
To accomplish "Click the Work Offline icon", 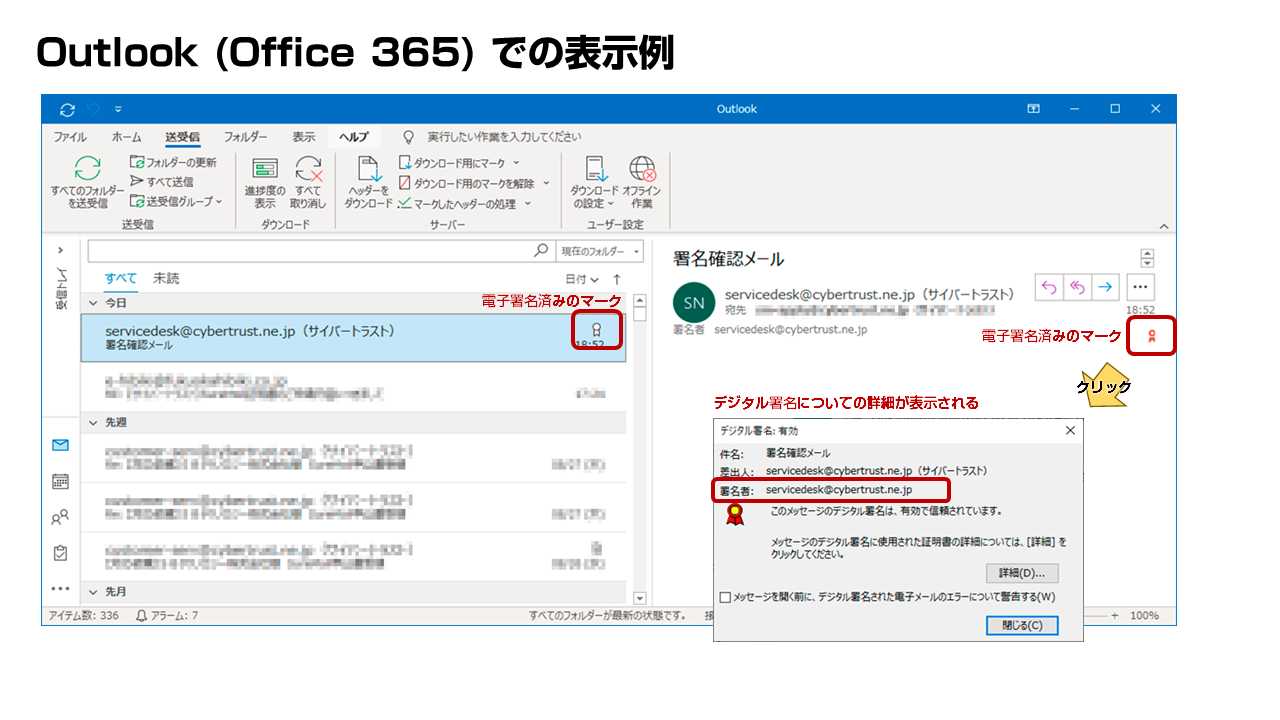I will coord(641,169).
